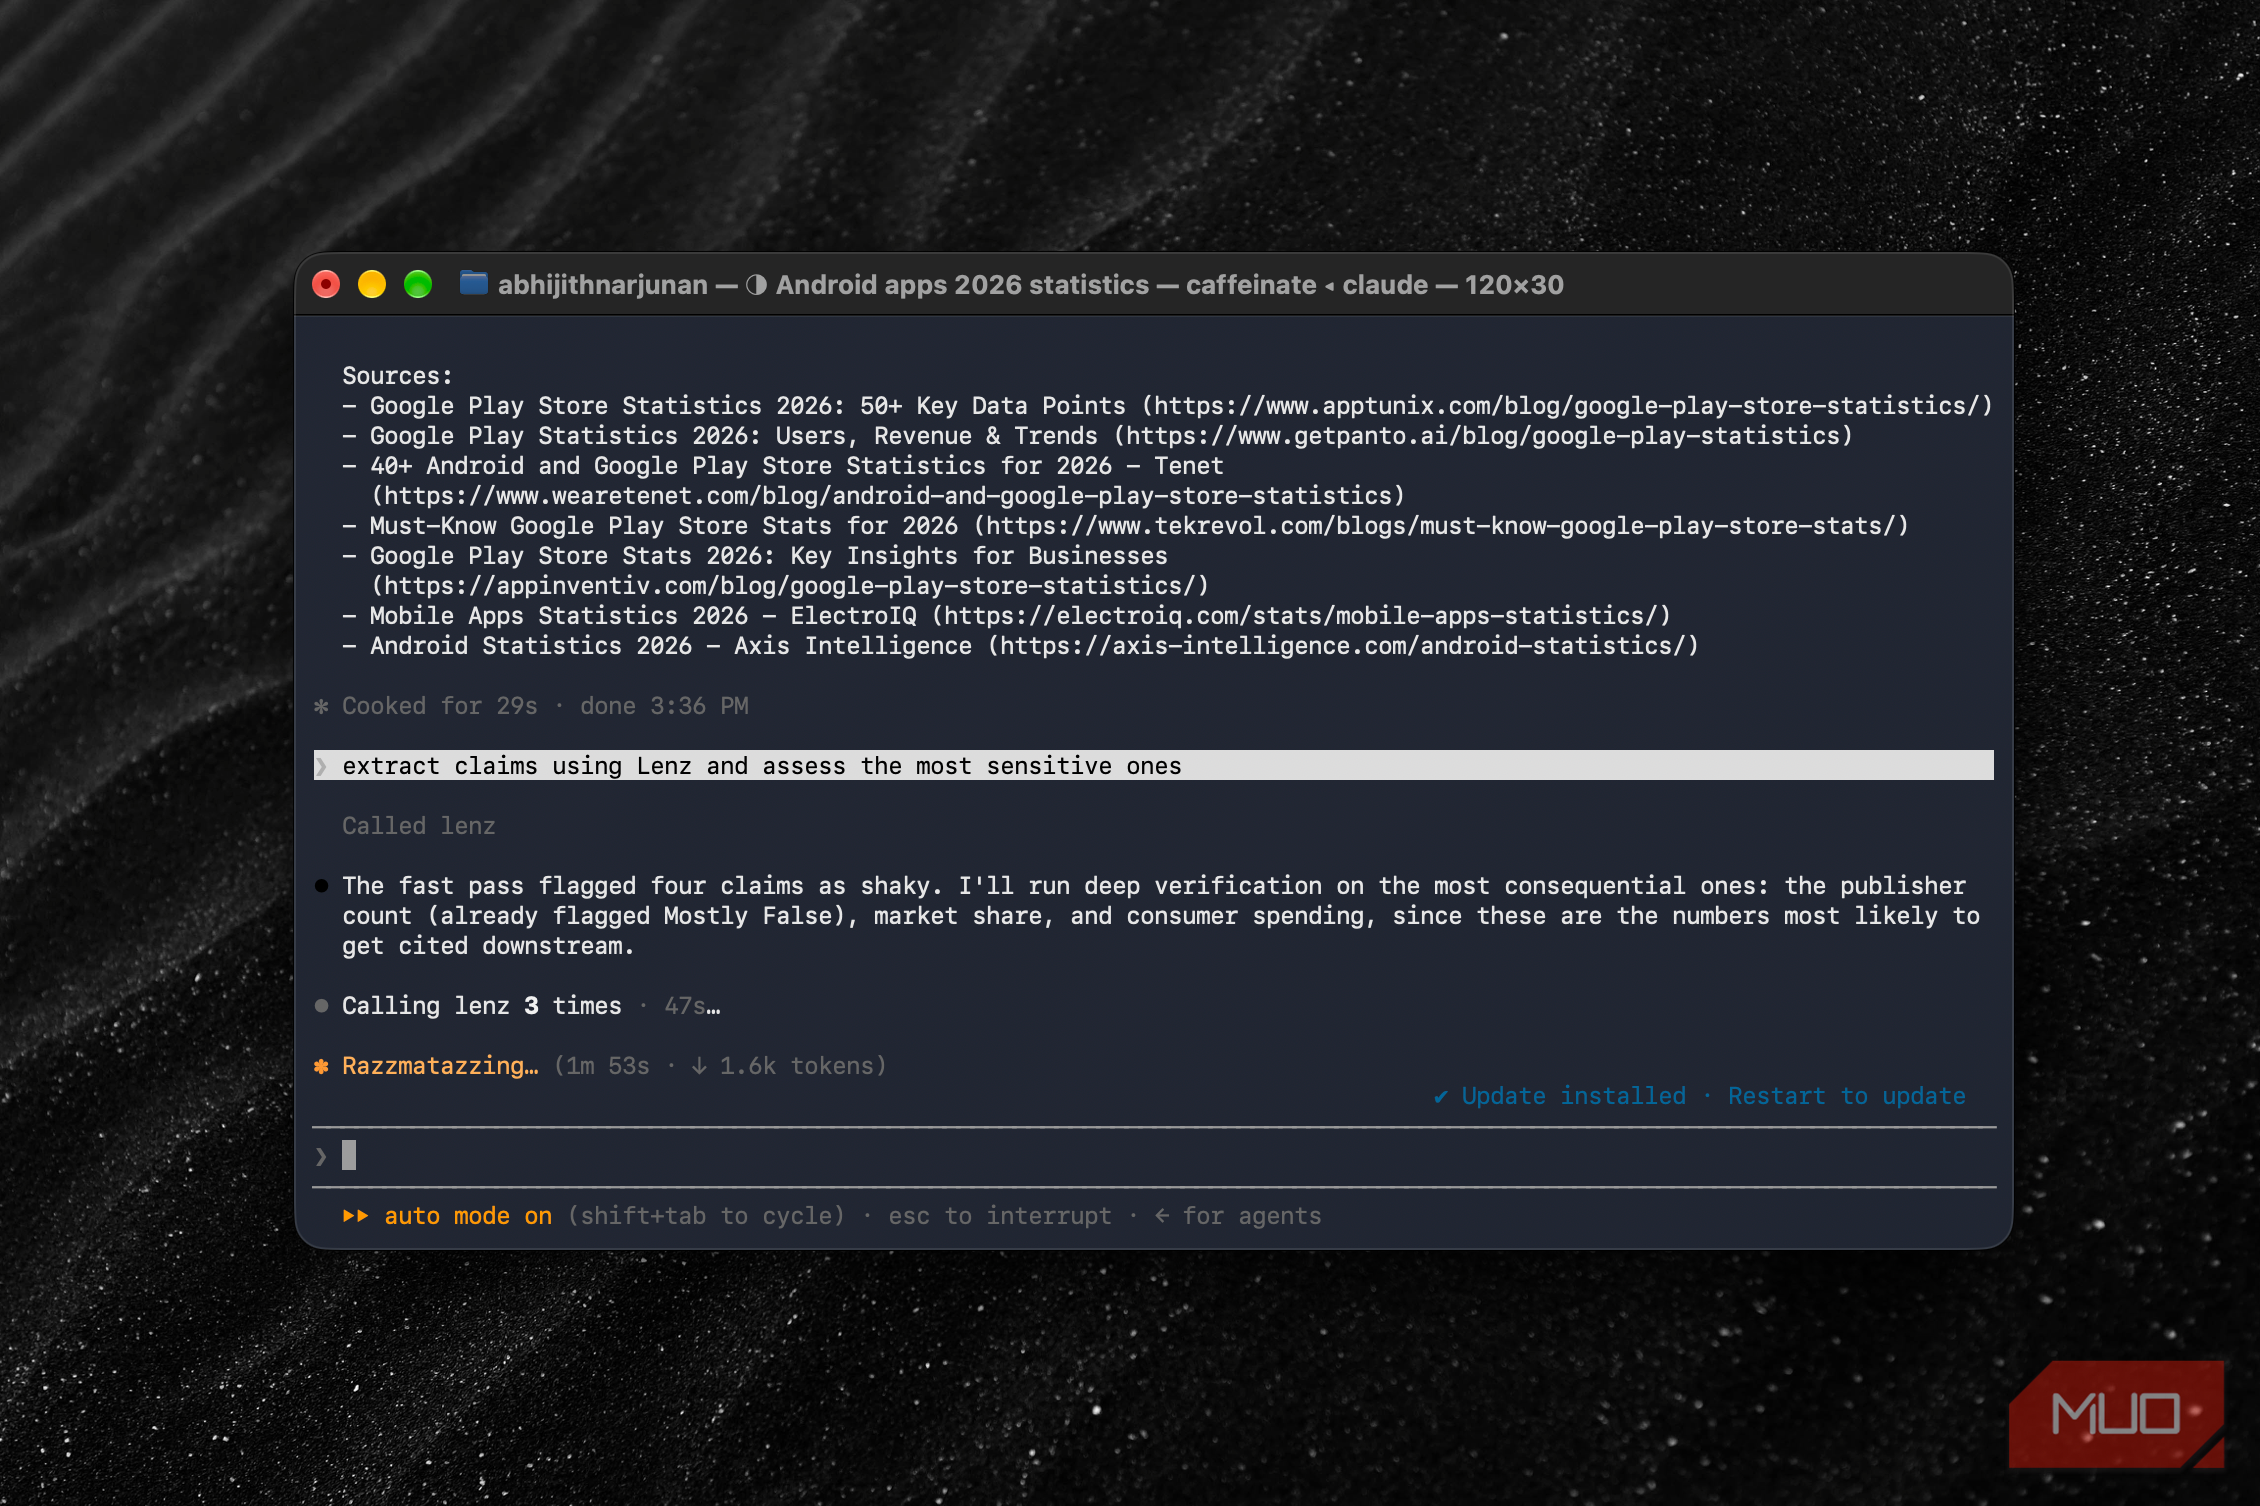Click the chevron beside extract claims prompt

(321, 766)
